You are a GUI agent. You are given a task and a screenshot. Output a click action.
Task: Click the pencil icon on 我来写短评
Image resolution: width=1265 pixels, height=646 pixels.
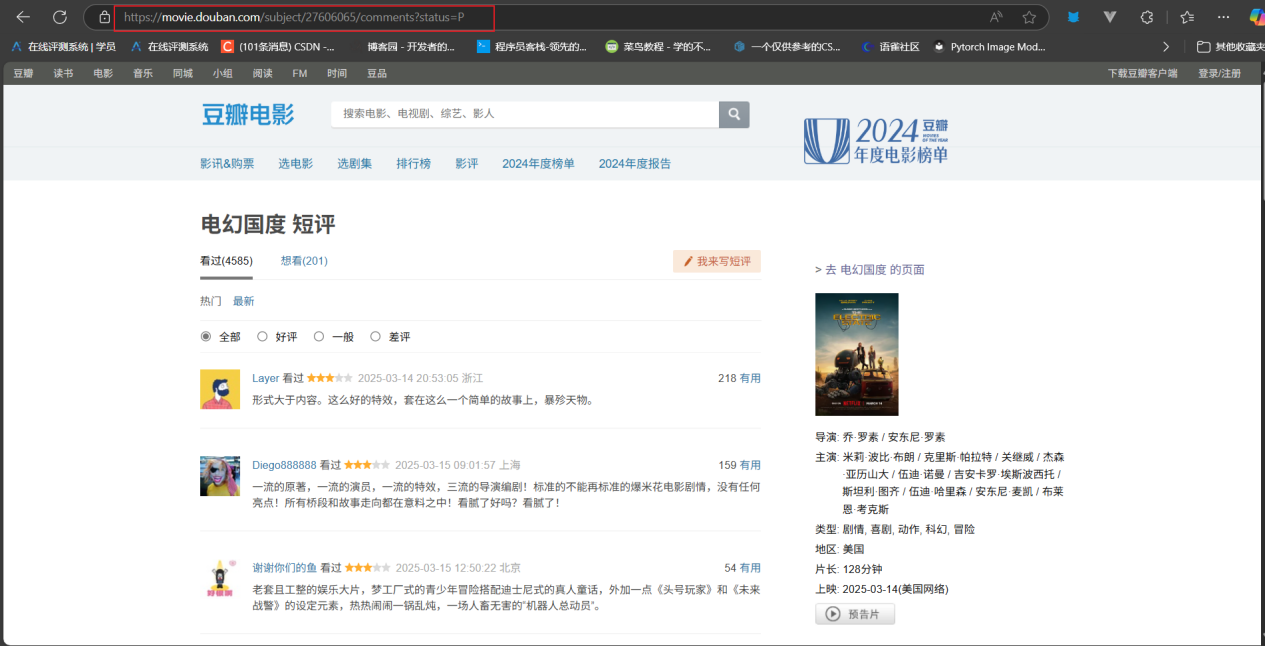[688, 262]
